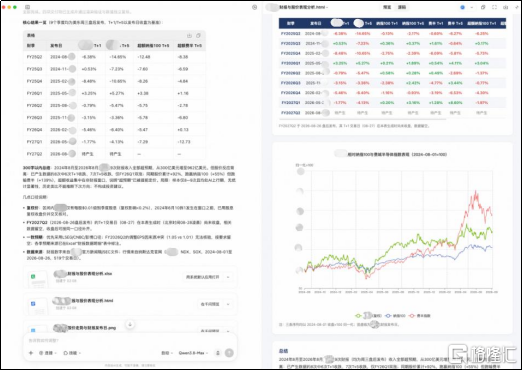Viewport: 523px width, 371px height.
Task: Expand open options arrow for html file
Action: 228,304
